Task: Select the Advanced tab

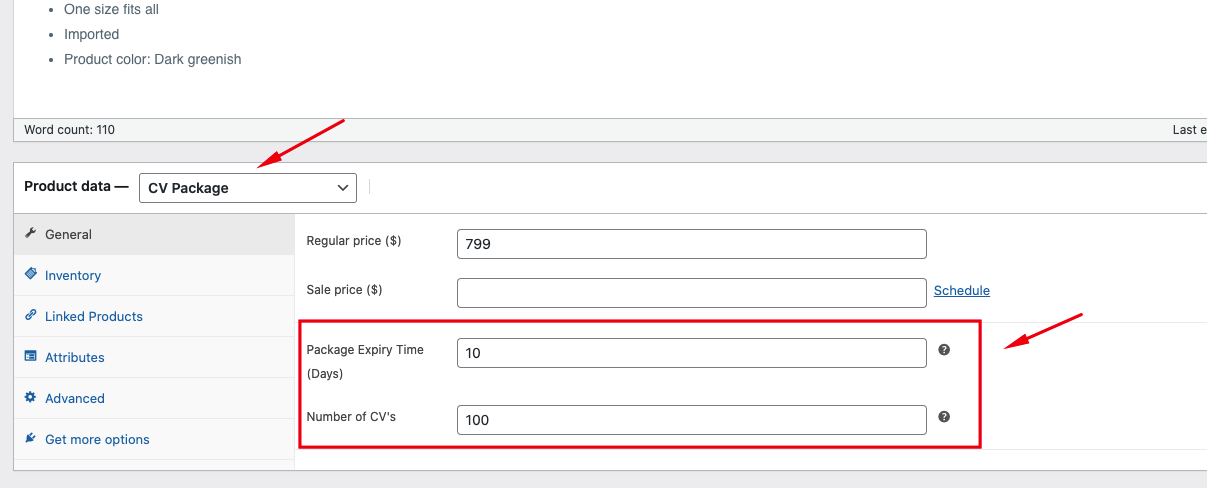Action: coord(75,398)
